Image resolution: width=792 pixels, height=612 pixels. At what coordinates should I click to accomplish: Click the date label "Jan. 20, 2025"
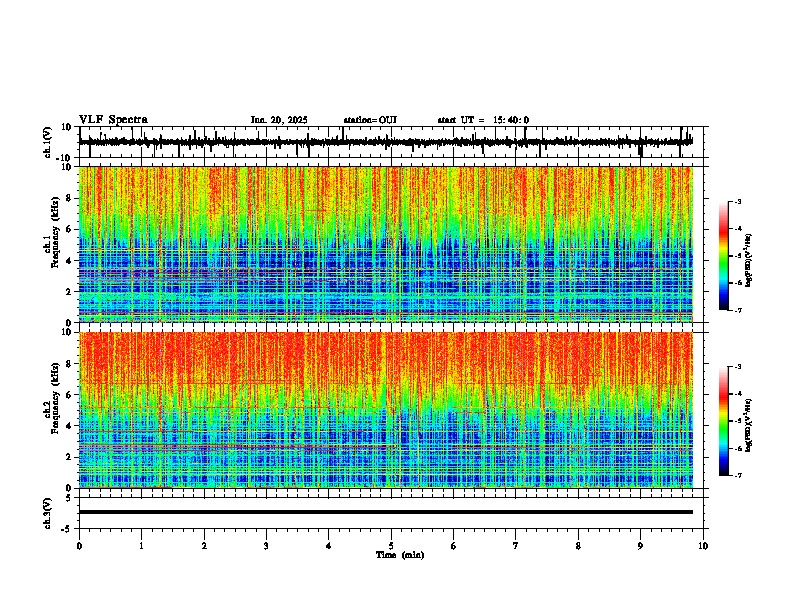[279, 120]
